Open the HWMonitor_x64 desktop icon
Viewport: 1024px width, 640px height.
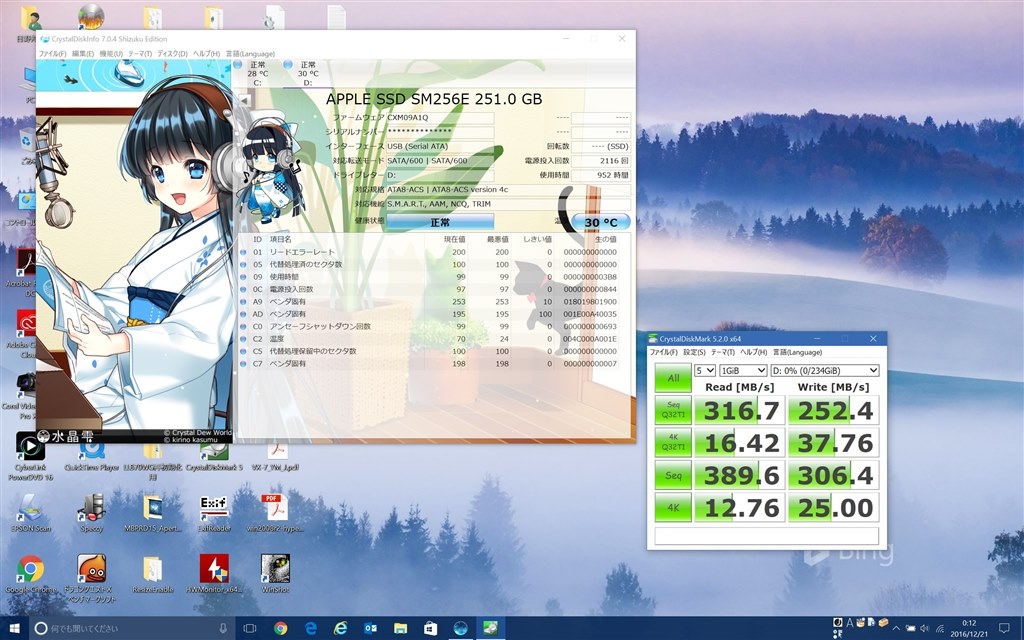pos(214,573)
